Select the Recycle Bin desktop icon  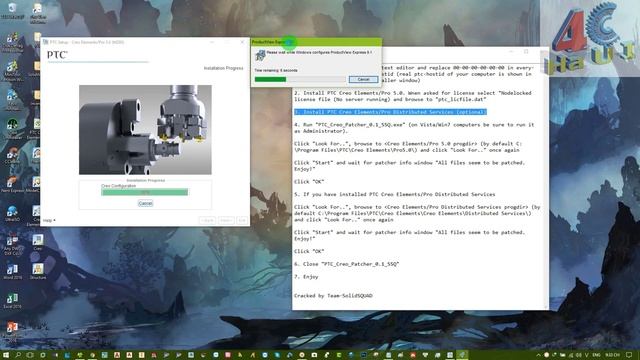point(12,11)
